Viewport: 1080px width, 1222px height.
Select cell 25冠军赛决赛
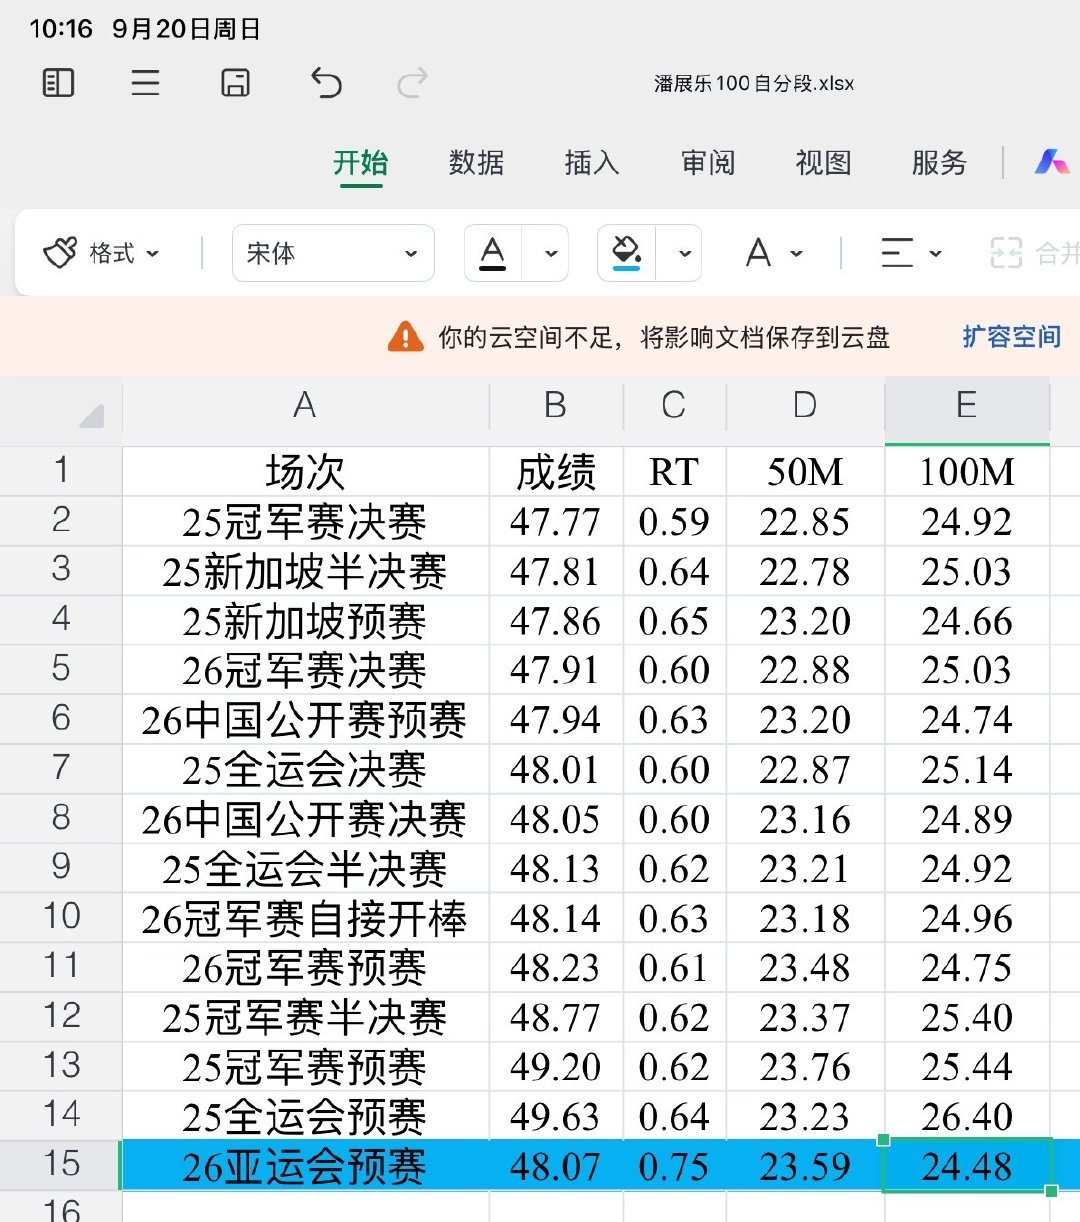[305, 521]
